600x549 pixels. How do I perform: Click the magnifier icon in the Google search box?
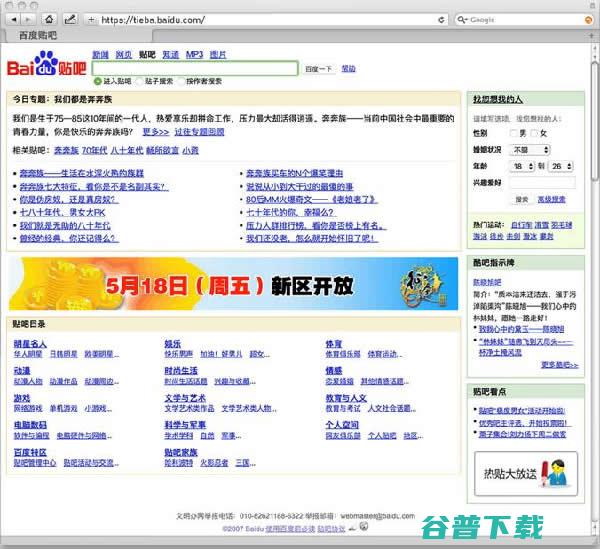pyautogui.click(x=462, y=20)
